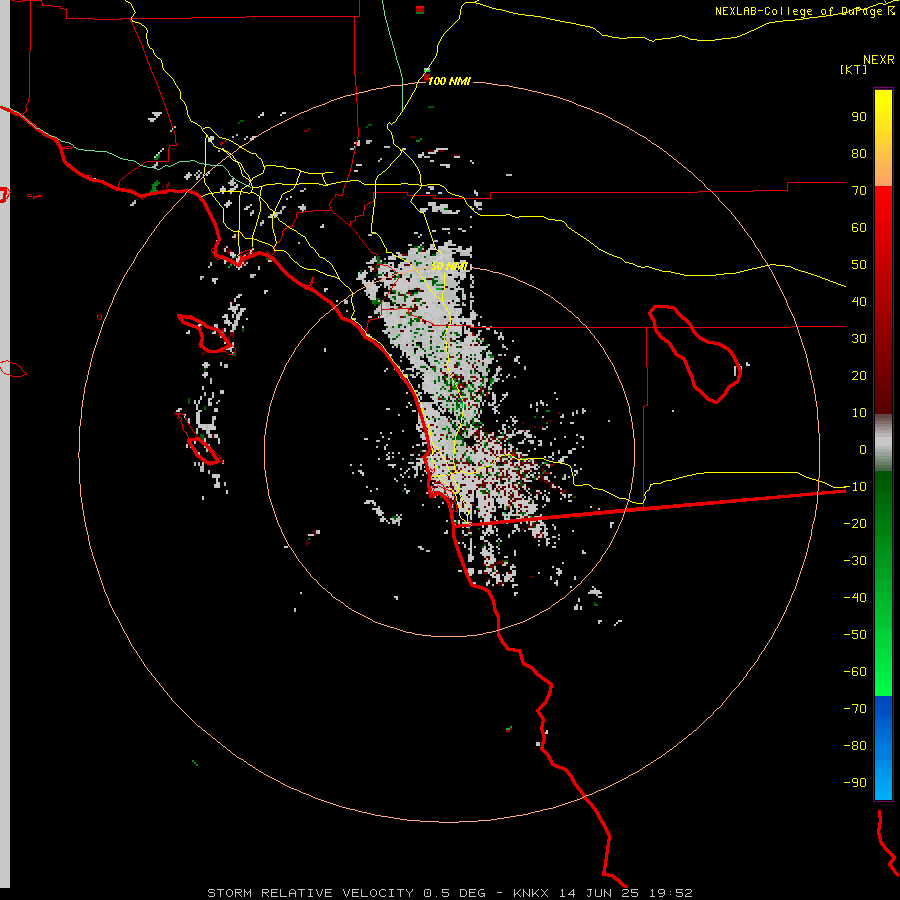Select the -60 kt legend value
900x900 pixels.
coord(855,672)
